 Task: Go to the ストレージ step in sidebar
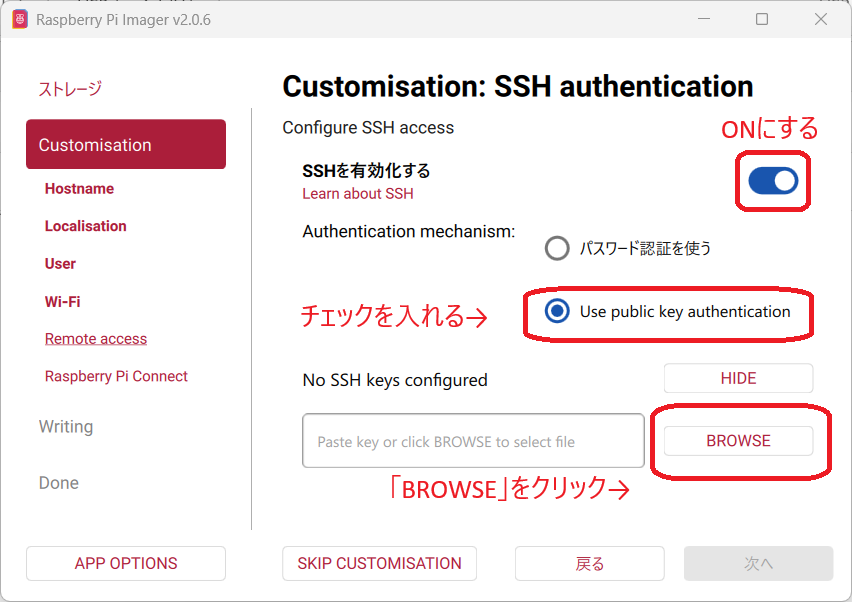click(70, 89)
